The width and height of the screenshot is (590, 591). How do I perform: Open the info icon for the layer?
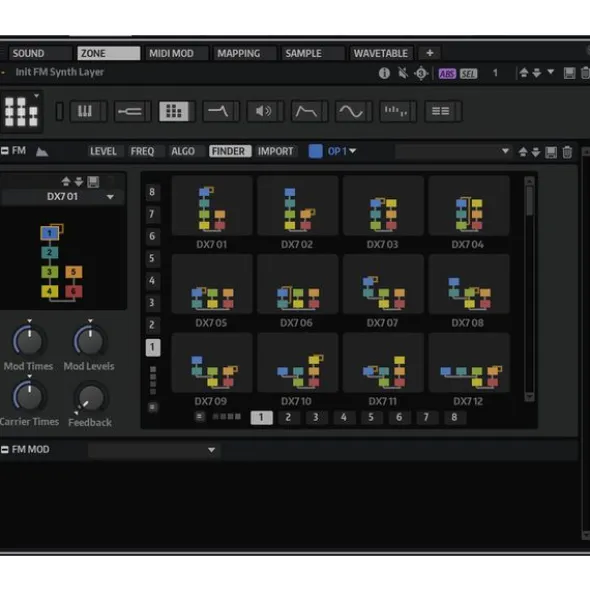click(x=384, y=73)
